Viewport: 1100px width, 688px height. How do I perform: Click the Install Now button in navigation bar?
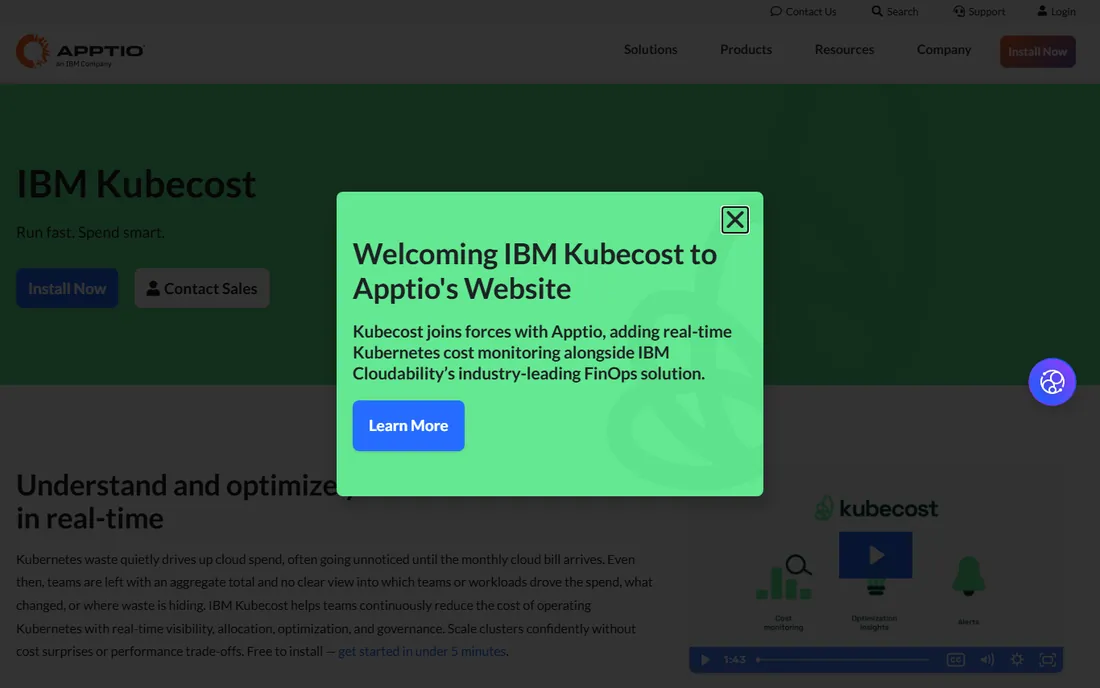(1038, 52)
